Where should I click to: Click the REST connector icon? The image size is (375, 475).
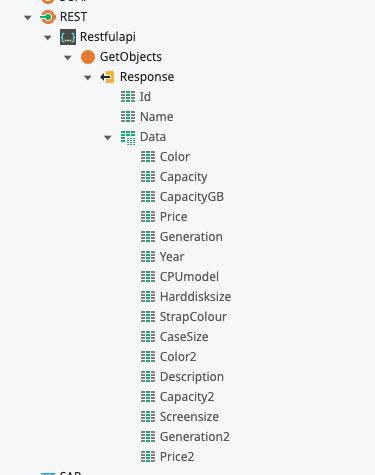point(48,17)
